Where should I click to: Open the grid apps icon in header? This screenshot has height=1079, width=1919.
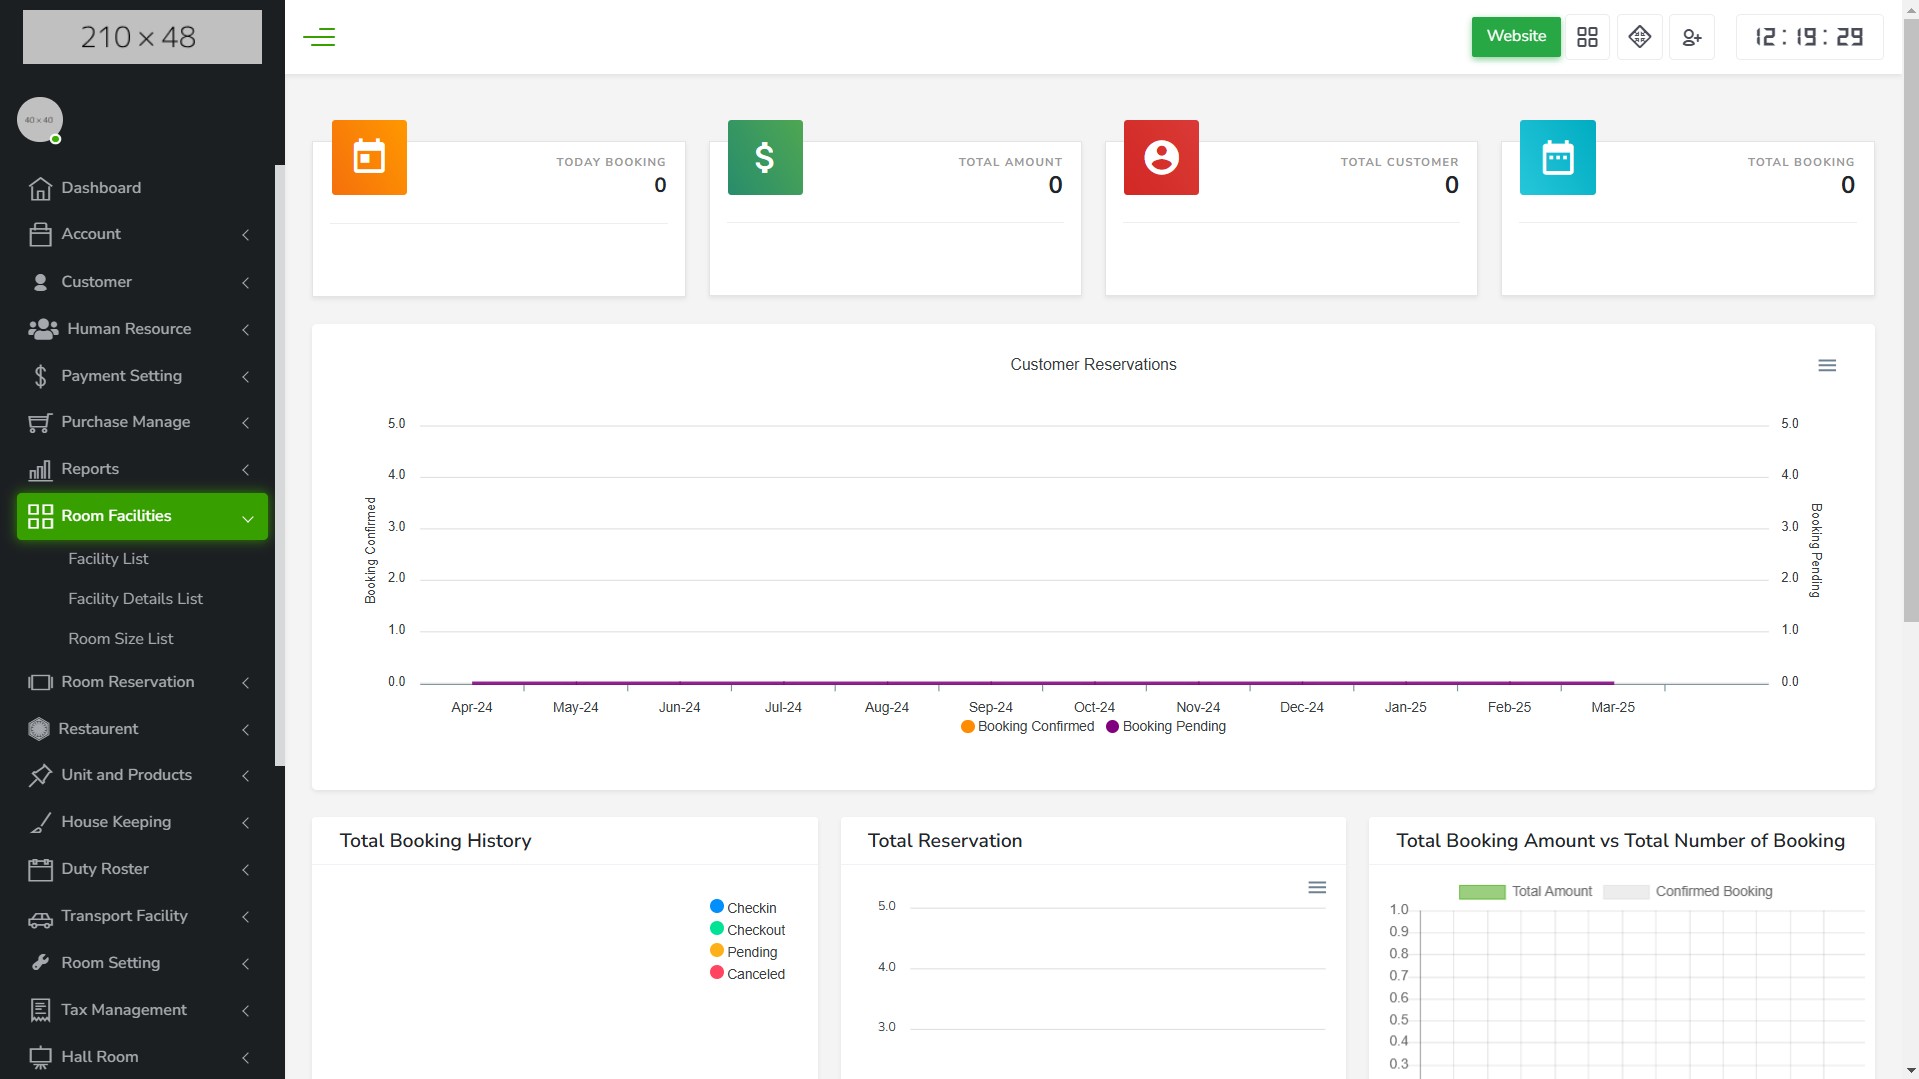pyautogui.click(x=1587, y=38)
